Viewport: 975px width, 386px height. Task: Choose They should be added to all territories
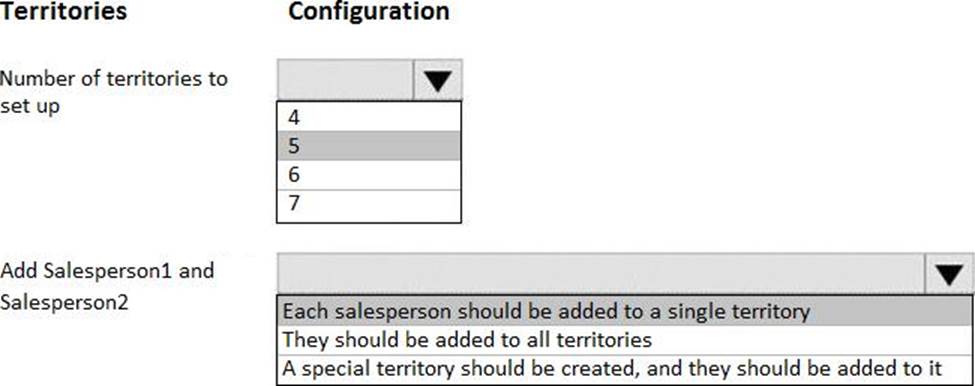click(x=625, y=340)
